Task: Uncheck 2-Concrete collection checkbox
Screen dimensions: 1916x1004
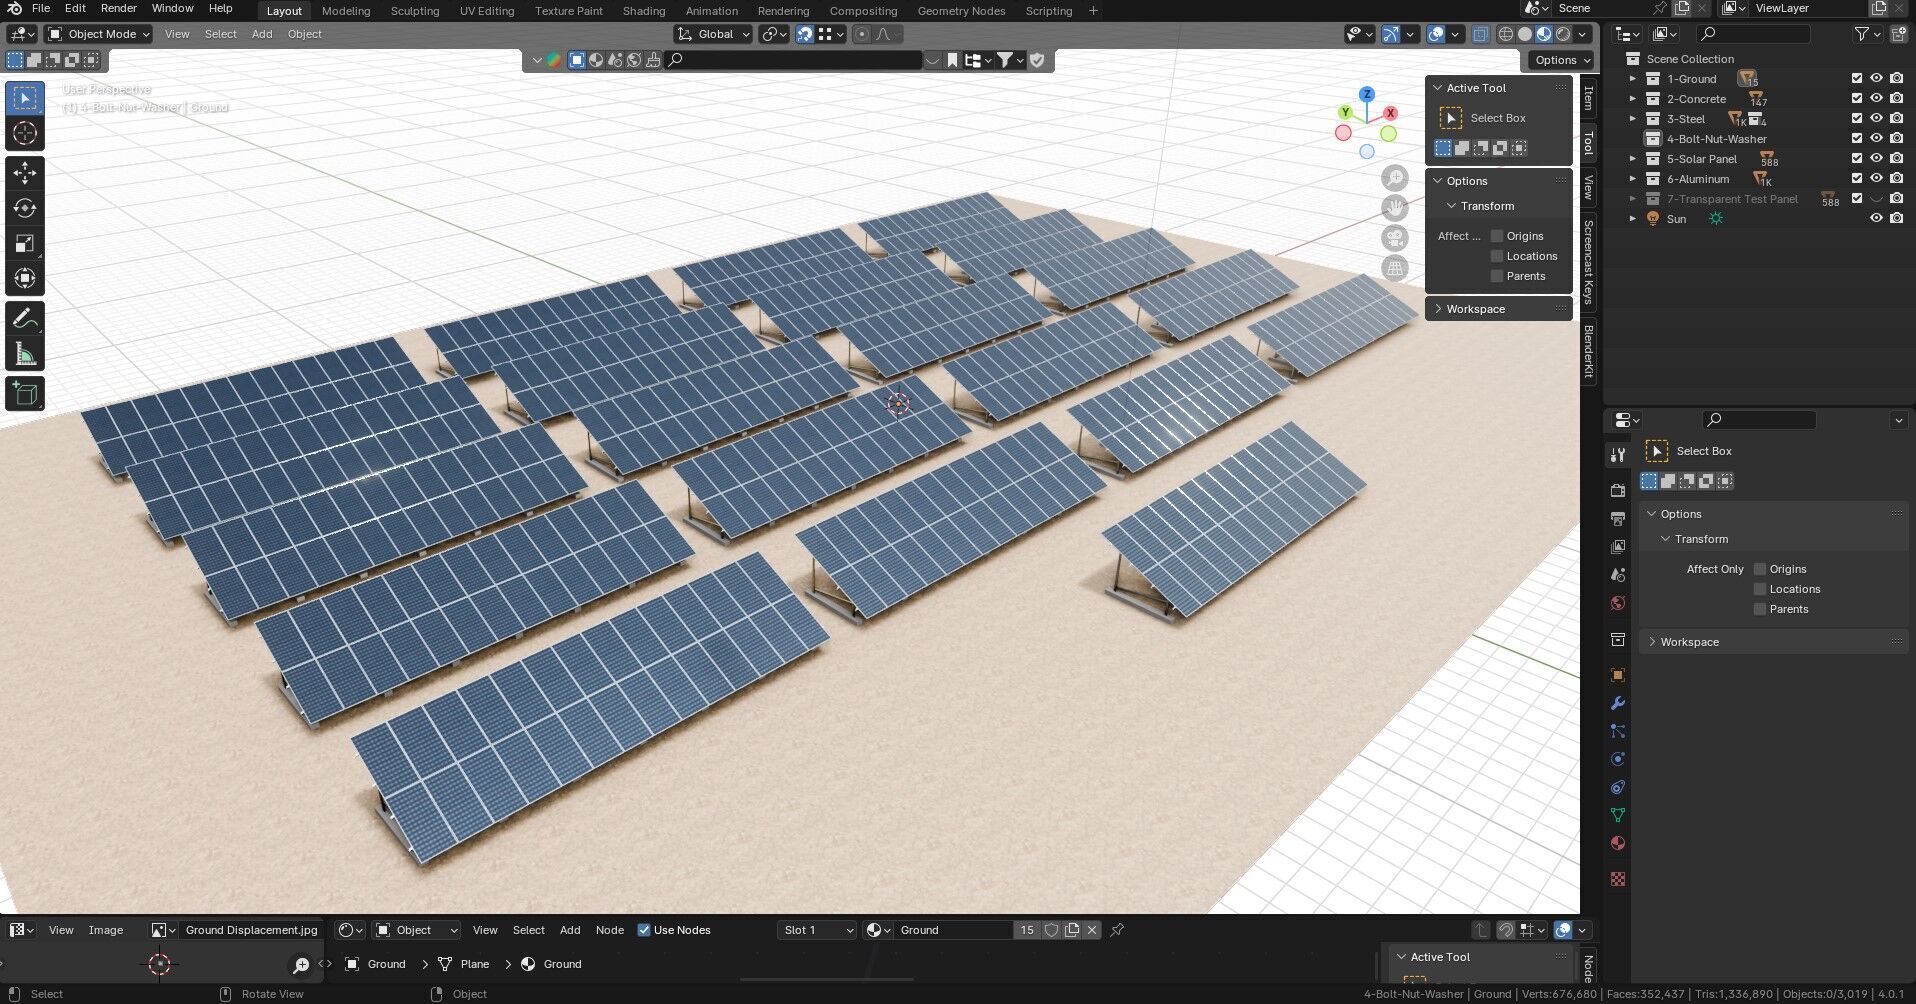Action: click(1857, 98)
